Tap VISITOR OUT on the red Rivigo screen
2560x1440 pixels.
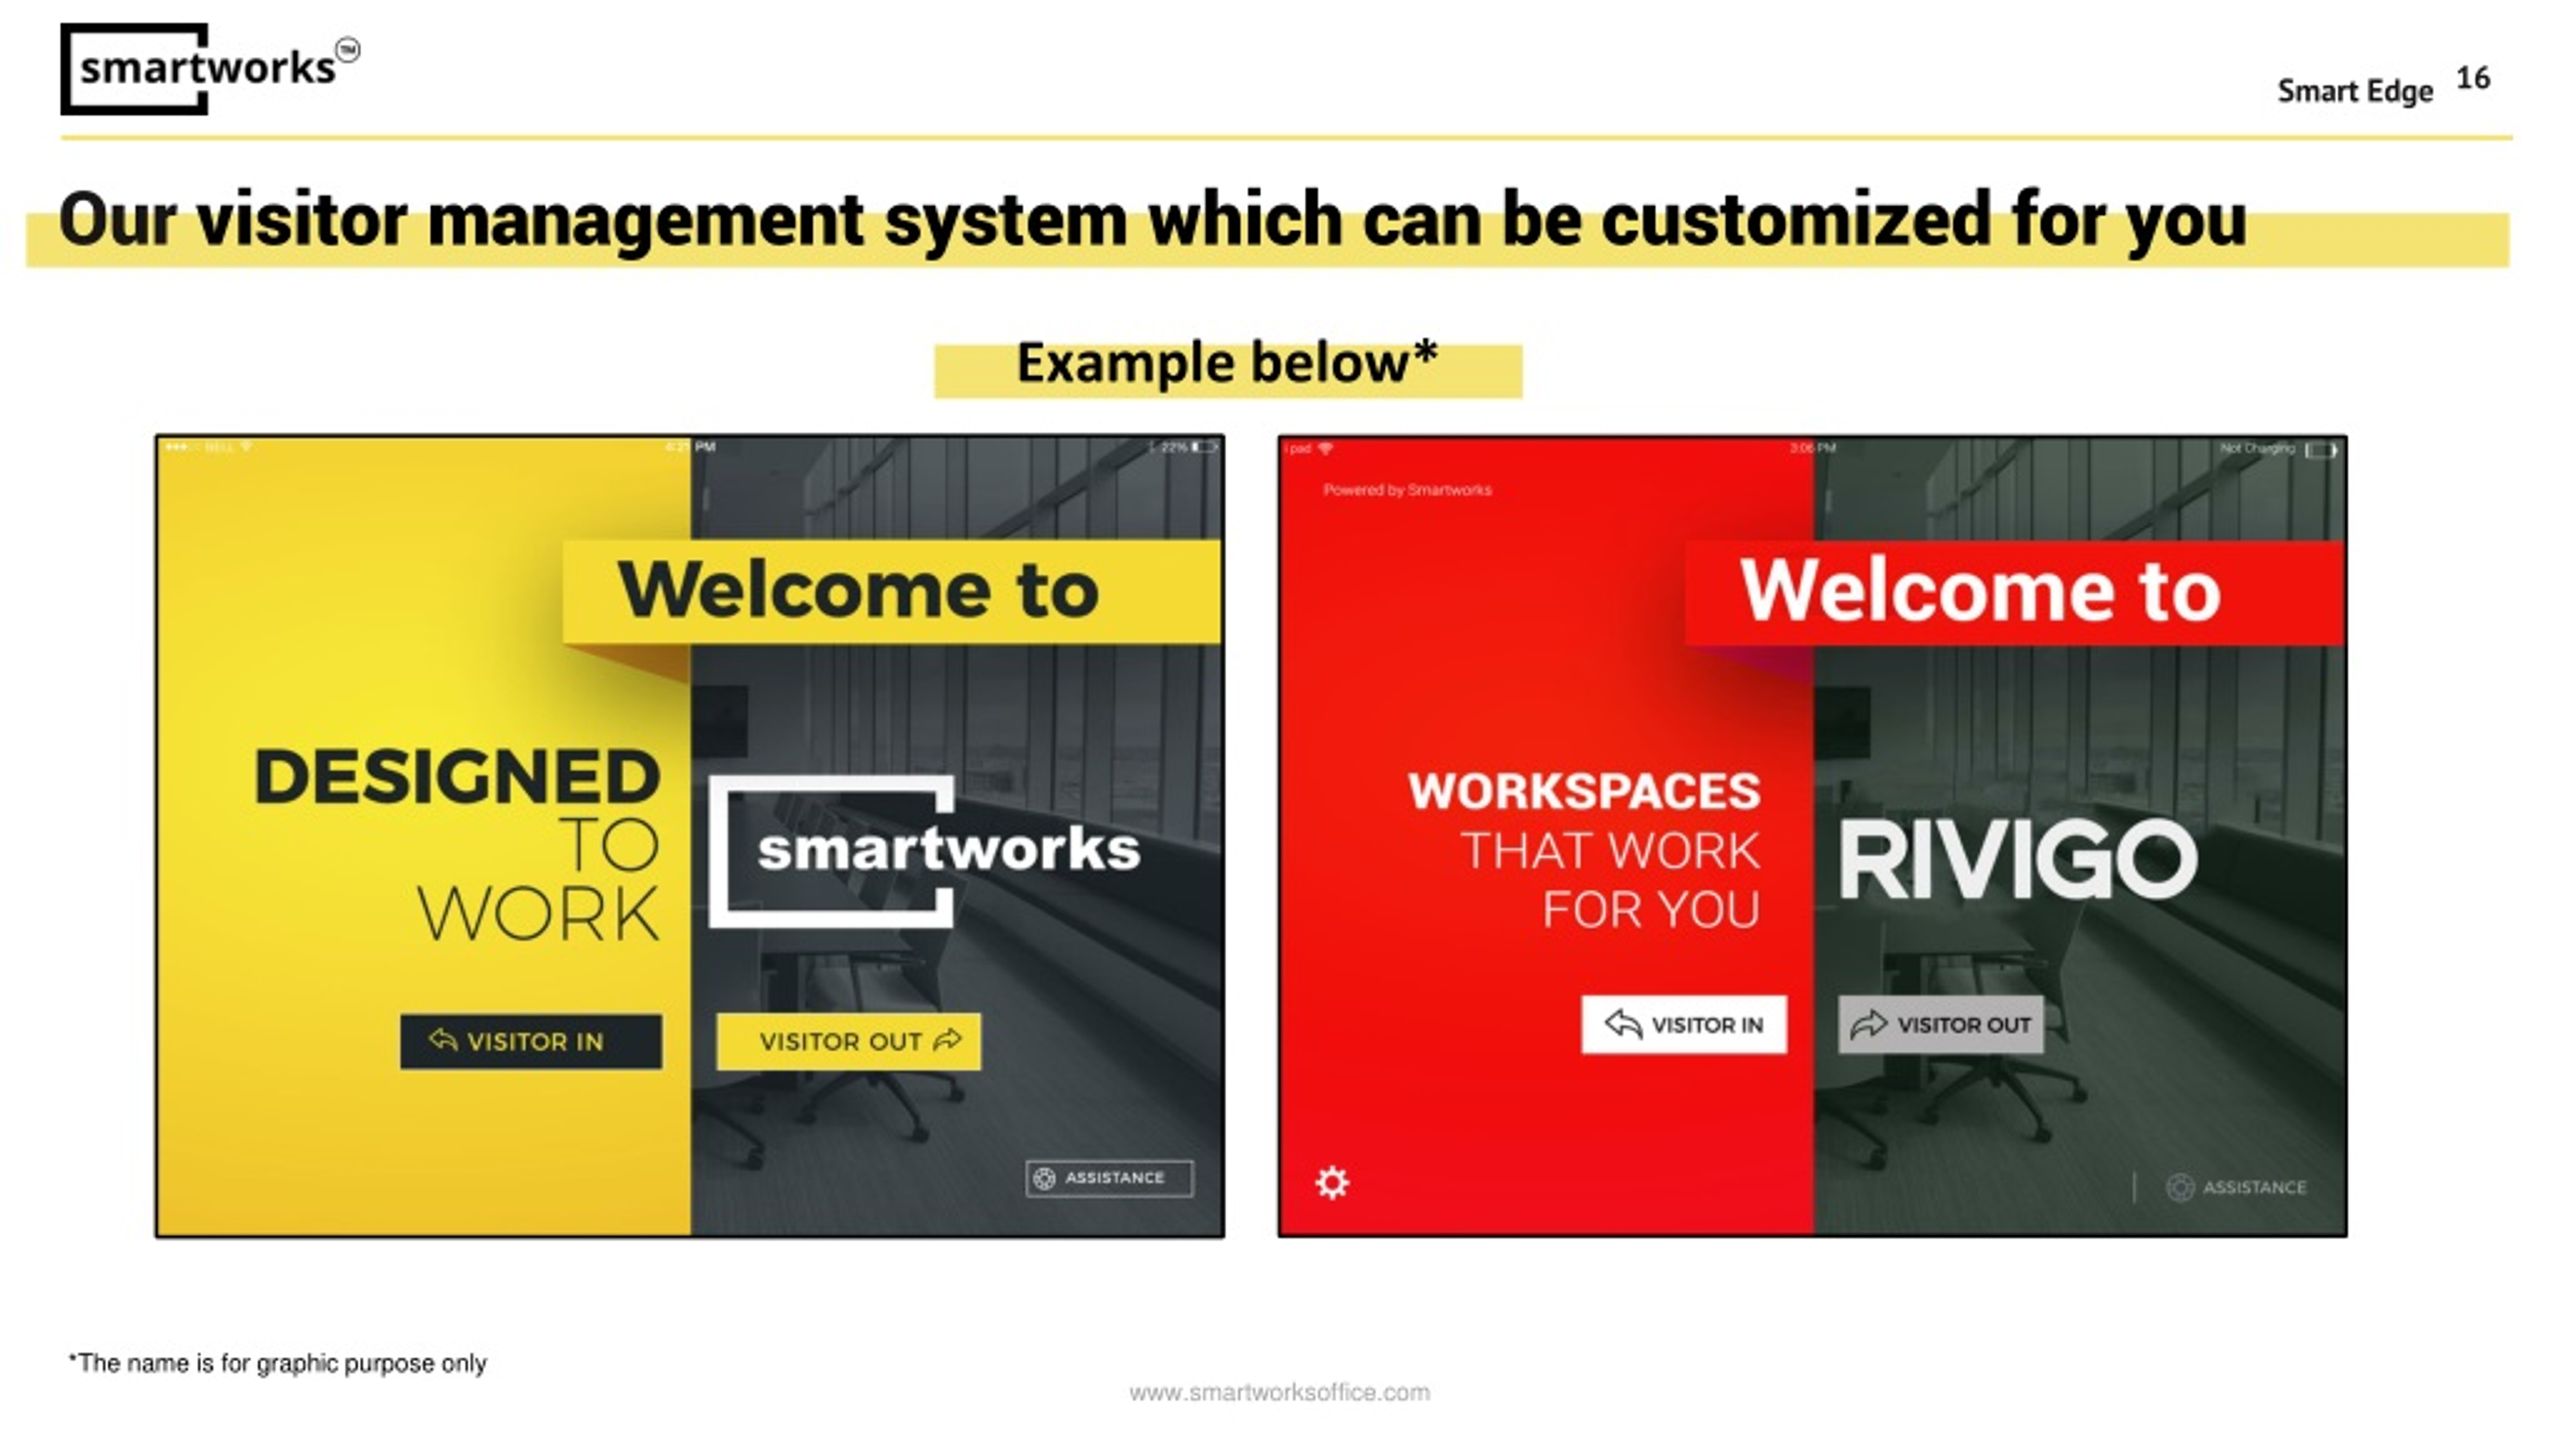point(1940,1024)
